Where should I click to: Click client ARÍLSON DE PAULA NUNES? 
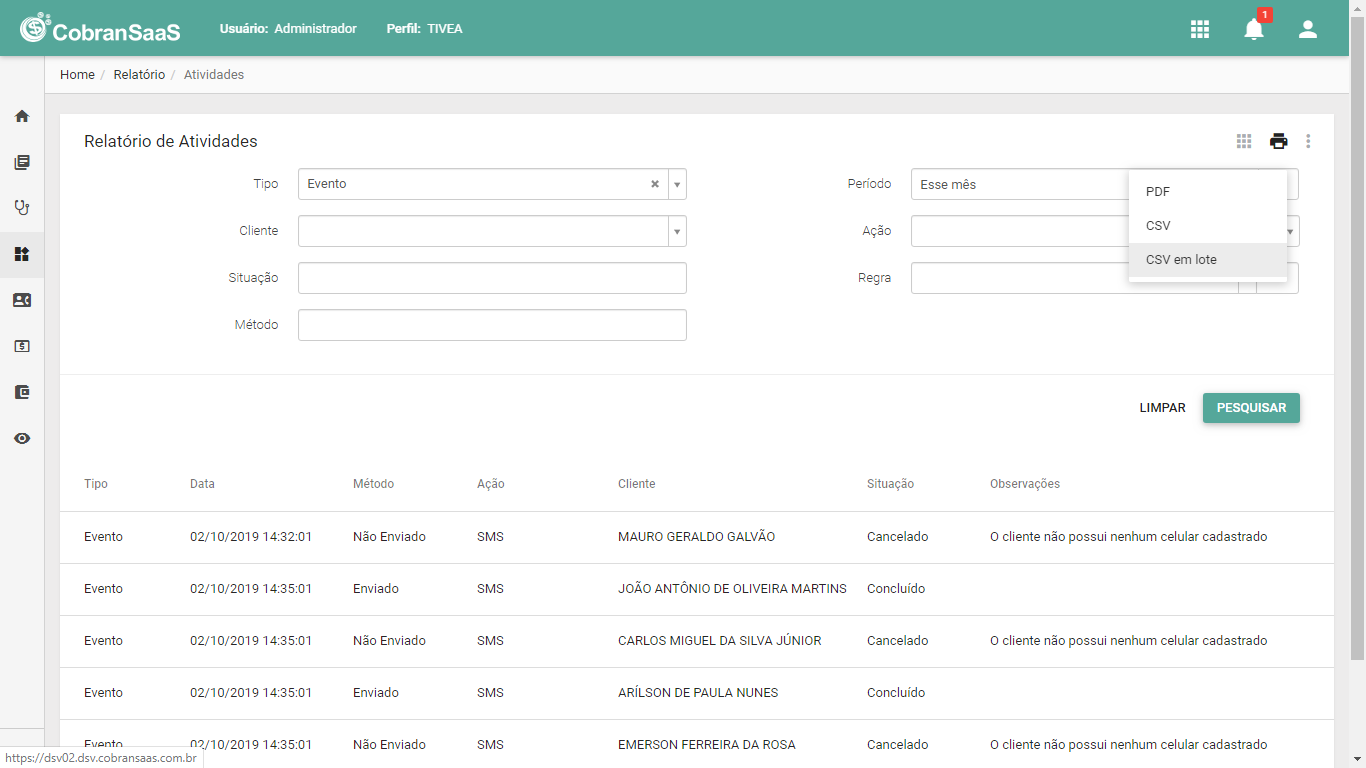(x=698, y=693)
